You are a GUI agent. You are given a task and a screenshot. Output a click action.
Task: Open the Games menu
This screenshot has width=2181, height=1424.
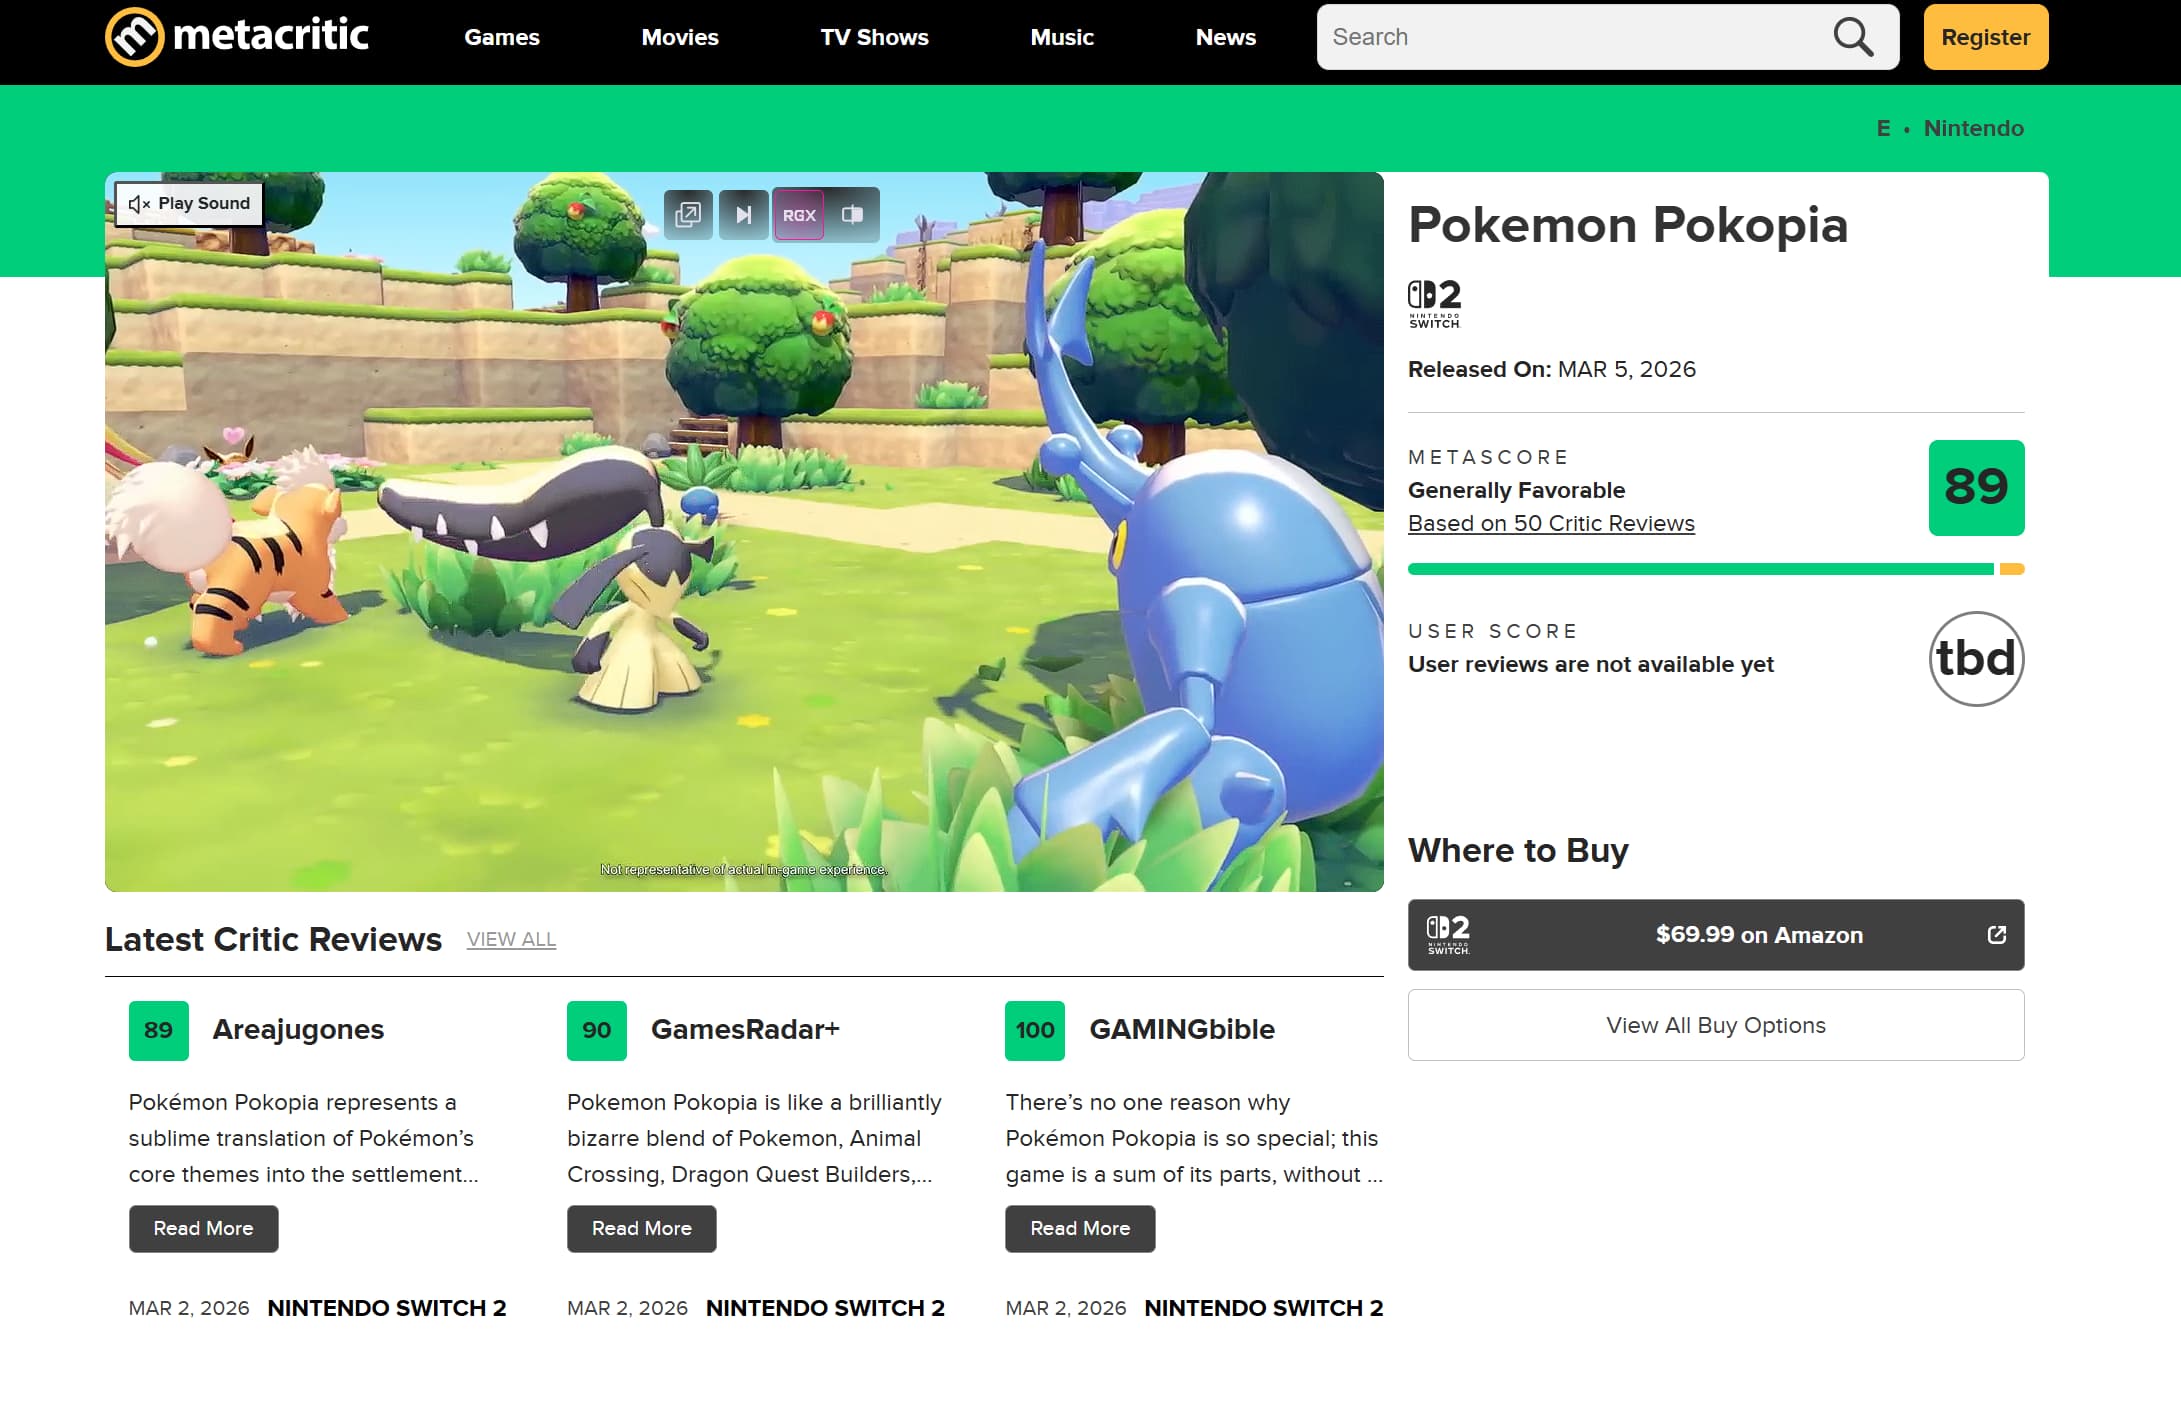click(x=501, y=37)
